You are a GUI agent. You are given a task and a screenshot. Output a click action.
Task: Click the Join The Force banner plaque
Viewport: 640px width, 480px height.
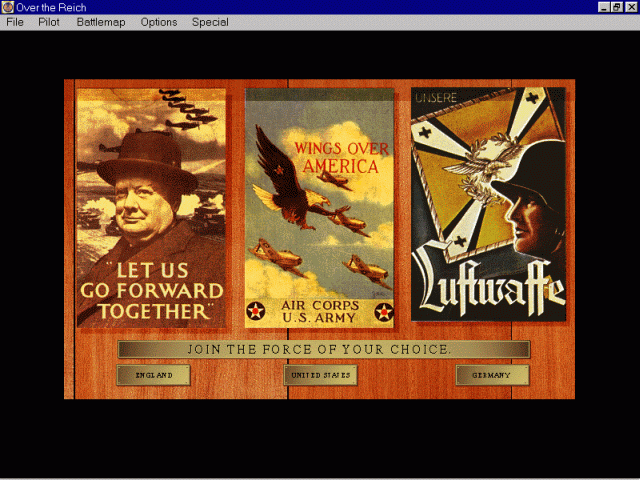(324, 350)
